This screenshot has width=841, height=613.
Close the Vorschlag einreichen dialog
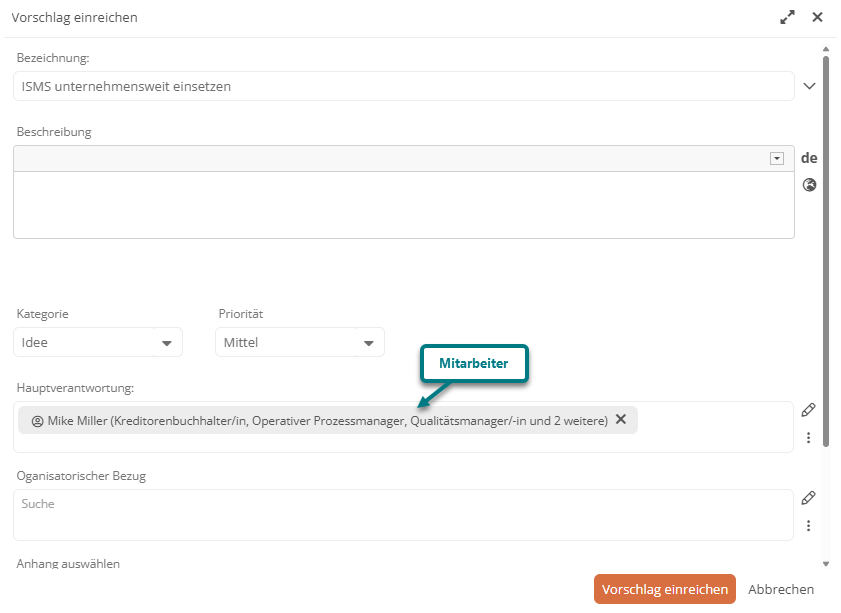[817, 17]
